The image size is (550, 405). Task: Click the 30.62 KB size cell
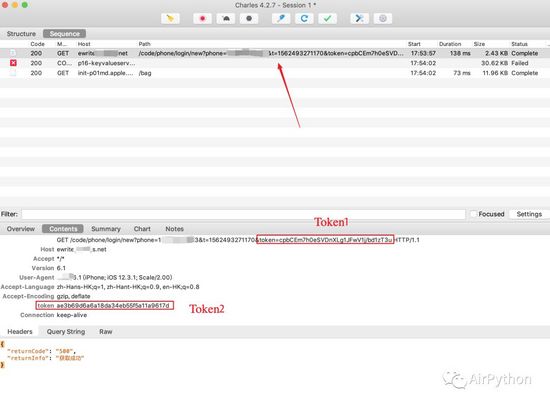[x=494, y=63]
